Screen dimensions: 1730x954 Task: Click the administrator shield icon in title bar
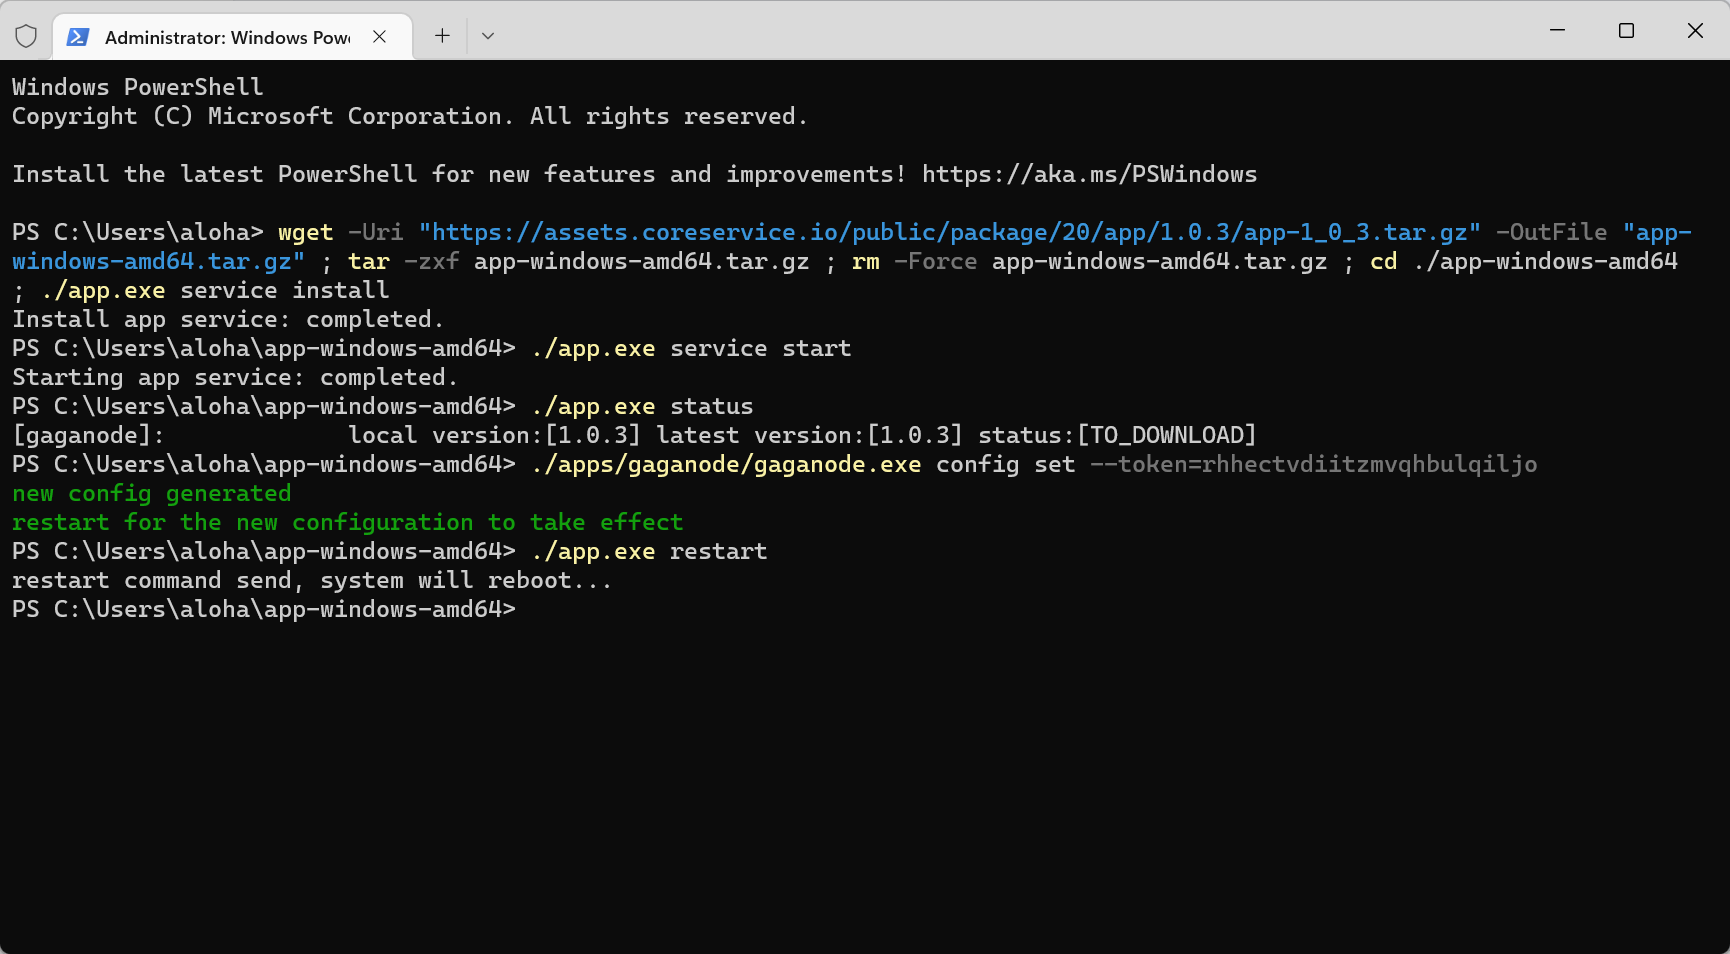pyautogui.click(x=26, y=37)
